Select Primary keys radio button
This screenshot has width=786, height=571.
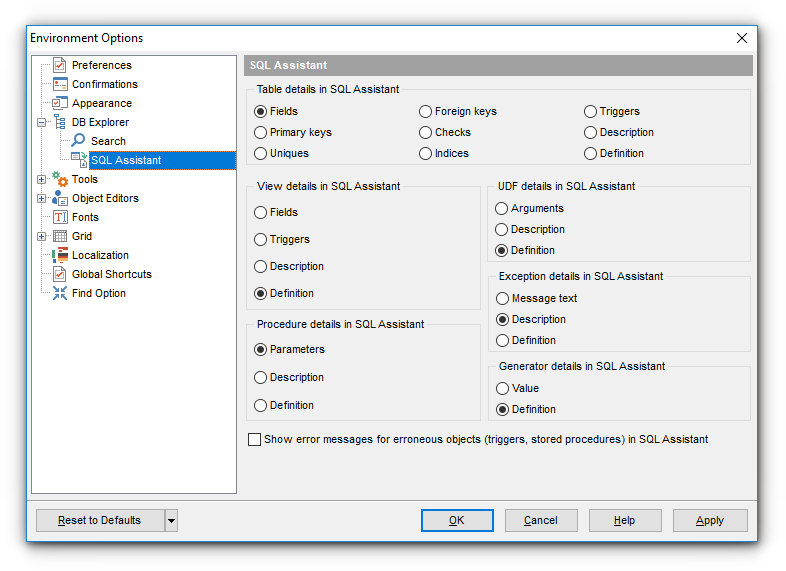[261, 132]
